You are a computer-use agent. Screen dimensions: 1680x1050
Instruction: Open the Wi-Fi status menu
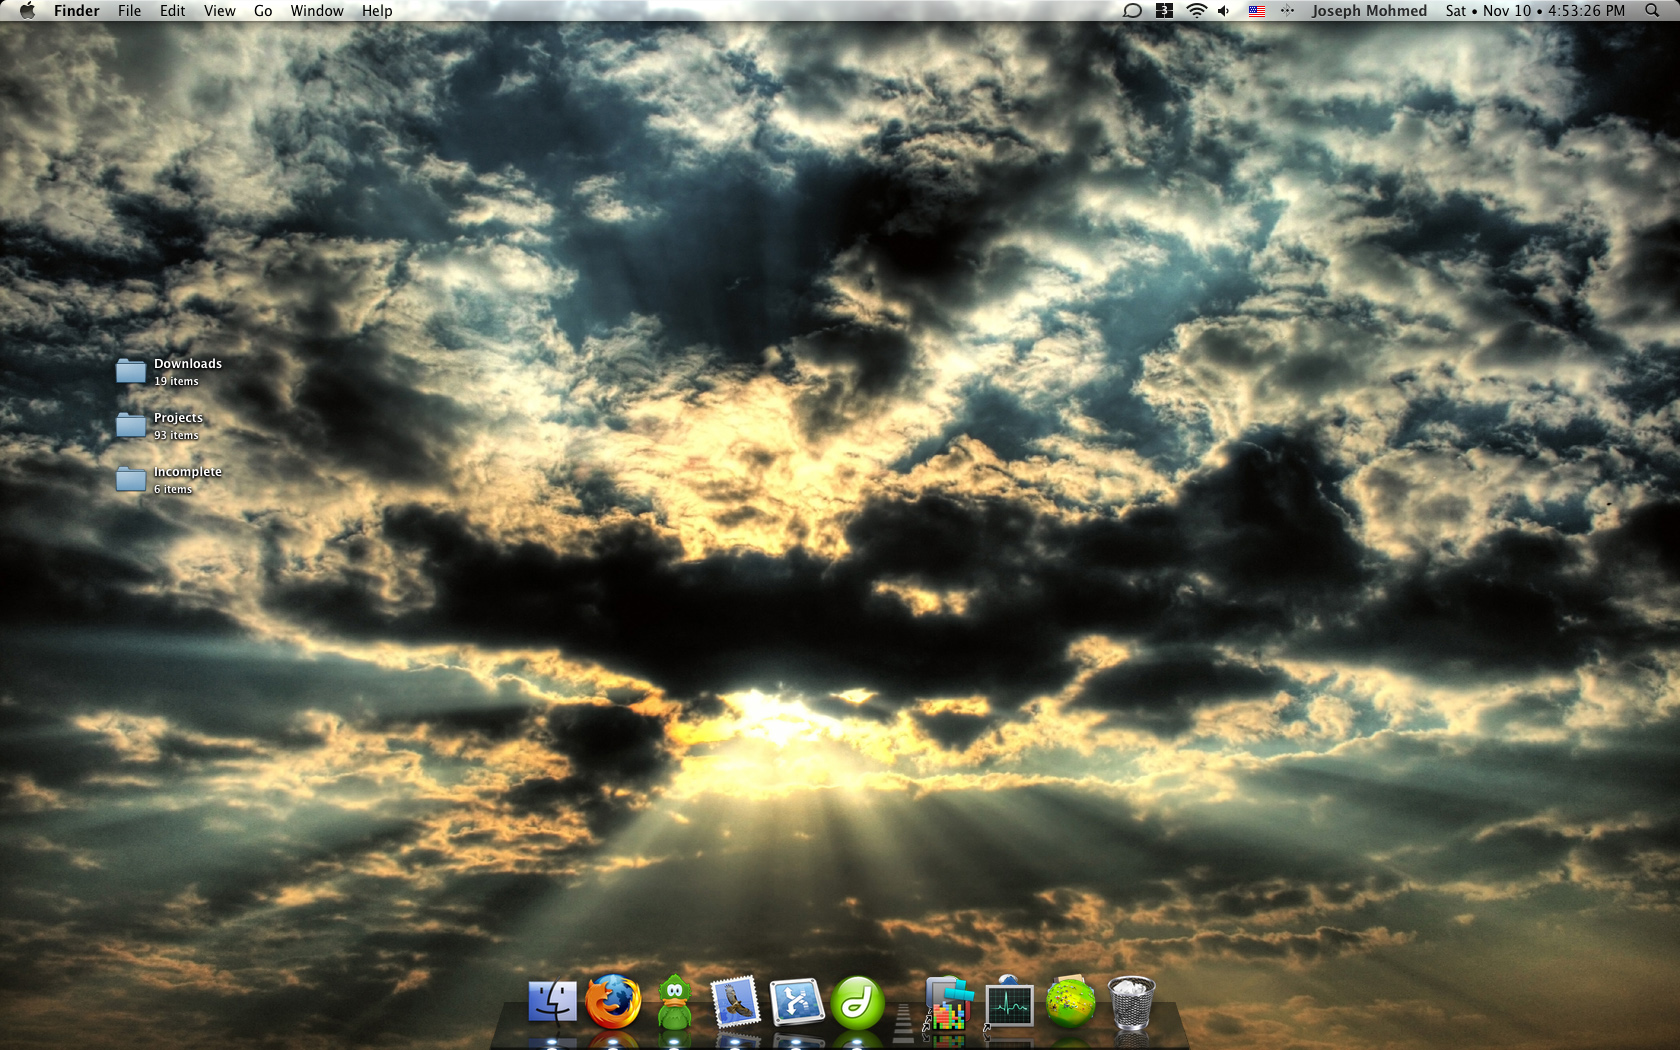pos(1196,11)
